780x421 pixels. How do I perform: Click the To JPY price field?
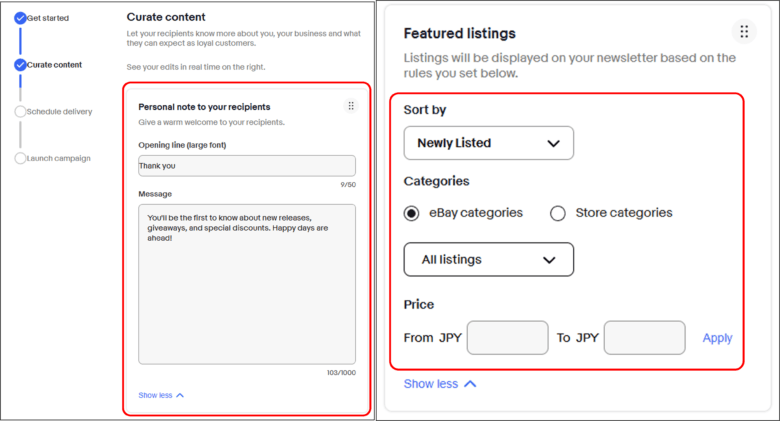(645, 338)
